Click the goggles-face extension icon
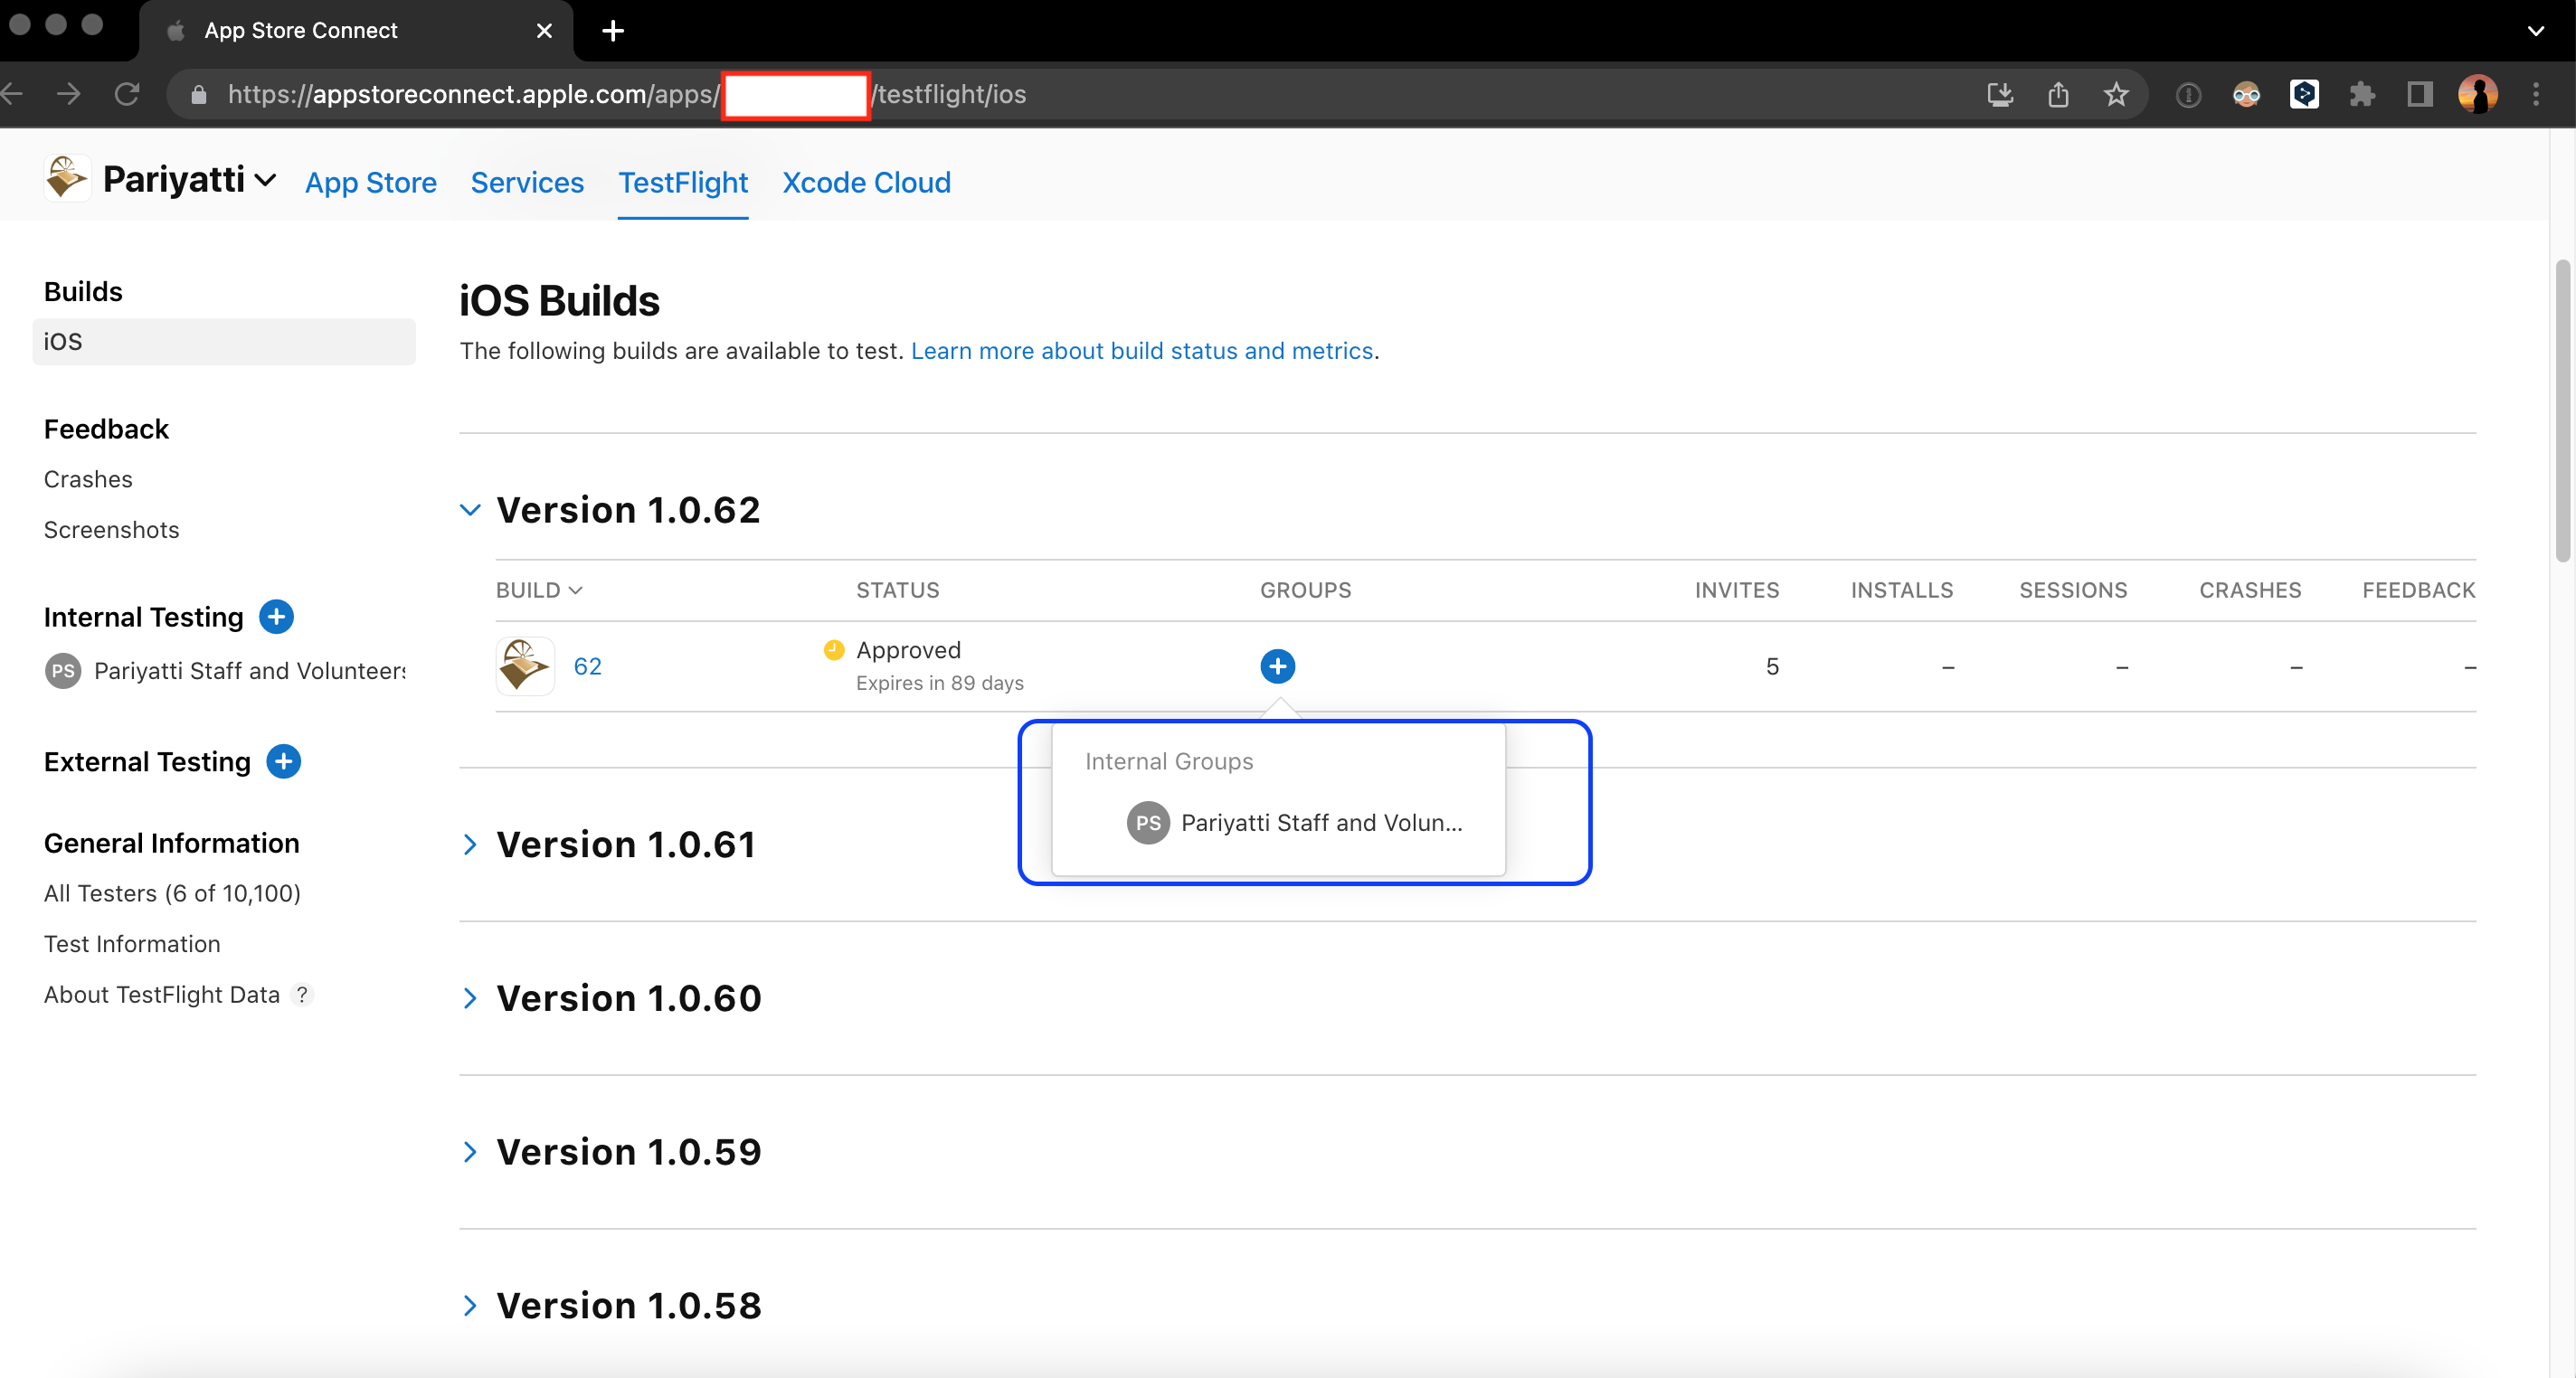The image size is (2576, 1378). pos(2246,95)
